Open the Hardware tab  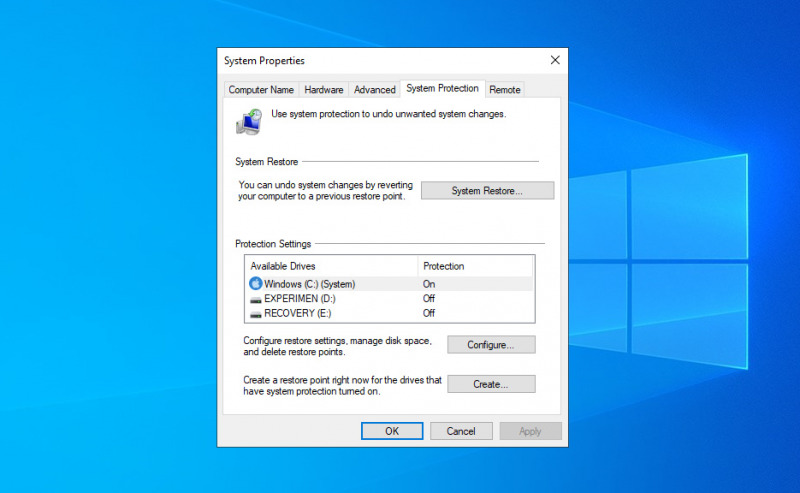point(323,90)
